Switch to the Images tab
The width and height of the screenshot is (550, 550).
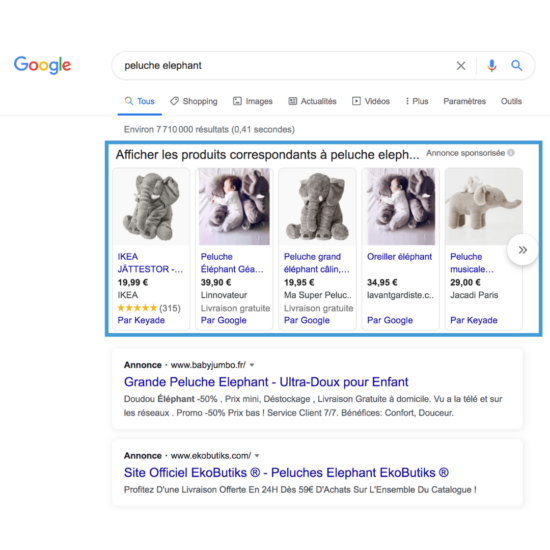pos(253,101)
